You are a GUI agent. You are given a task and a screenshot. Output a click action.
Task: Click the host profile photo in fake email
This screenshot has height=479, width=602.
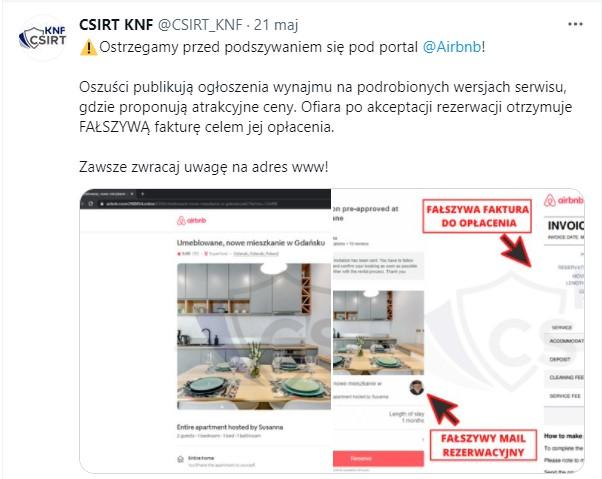pos(416,388)
